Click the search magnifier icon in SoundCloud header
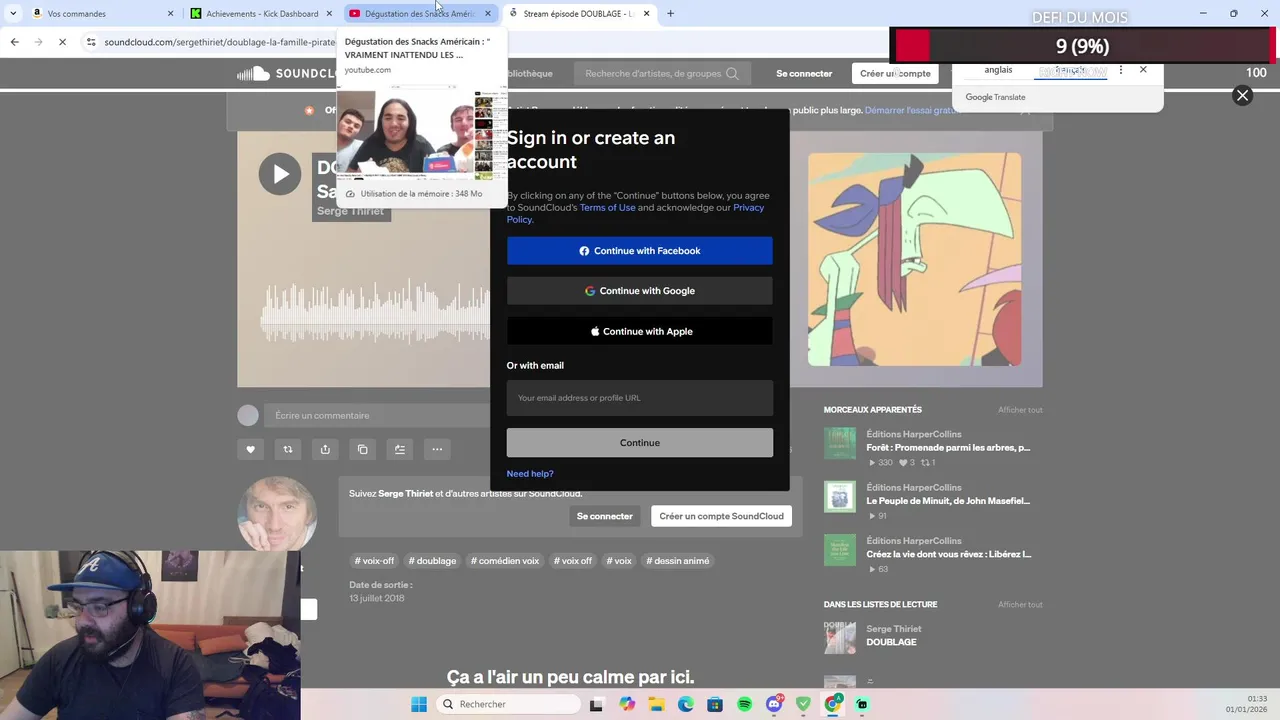 point(733,73)
